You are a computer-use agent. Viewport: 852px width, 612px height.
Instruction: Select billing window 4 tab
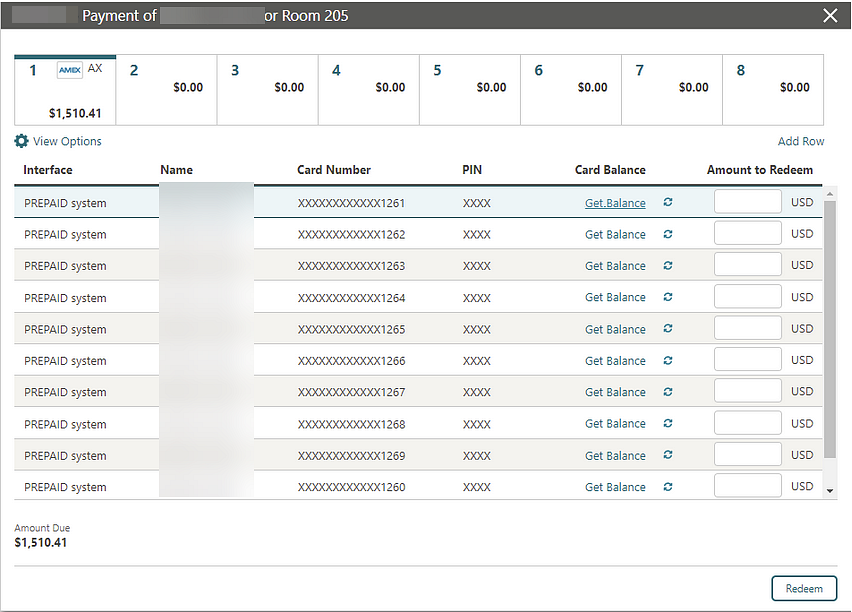tap(368, 90)
